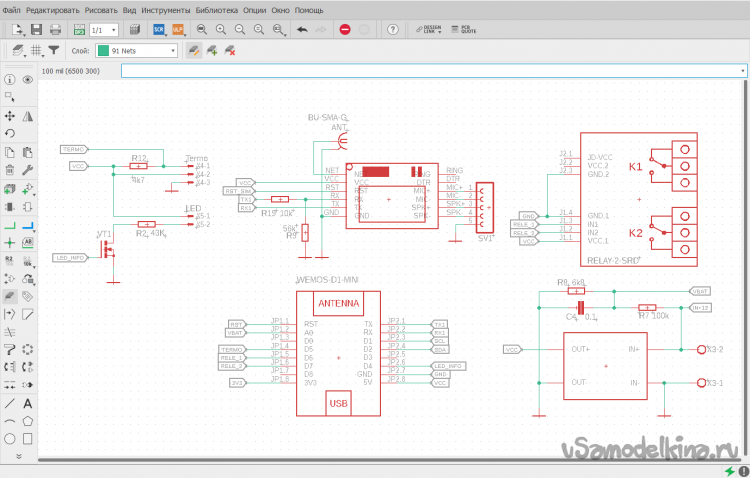
Task: Select the Text tool (letter A)
Action: point(28,403)
